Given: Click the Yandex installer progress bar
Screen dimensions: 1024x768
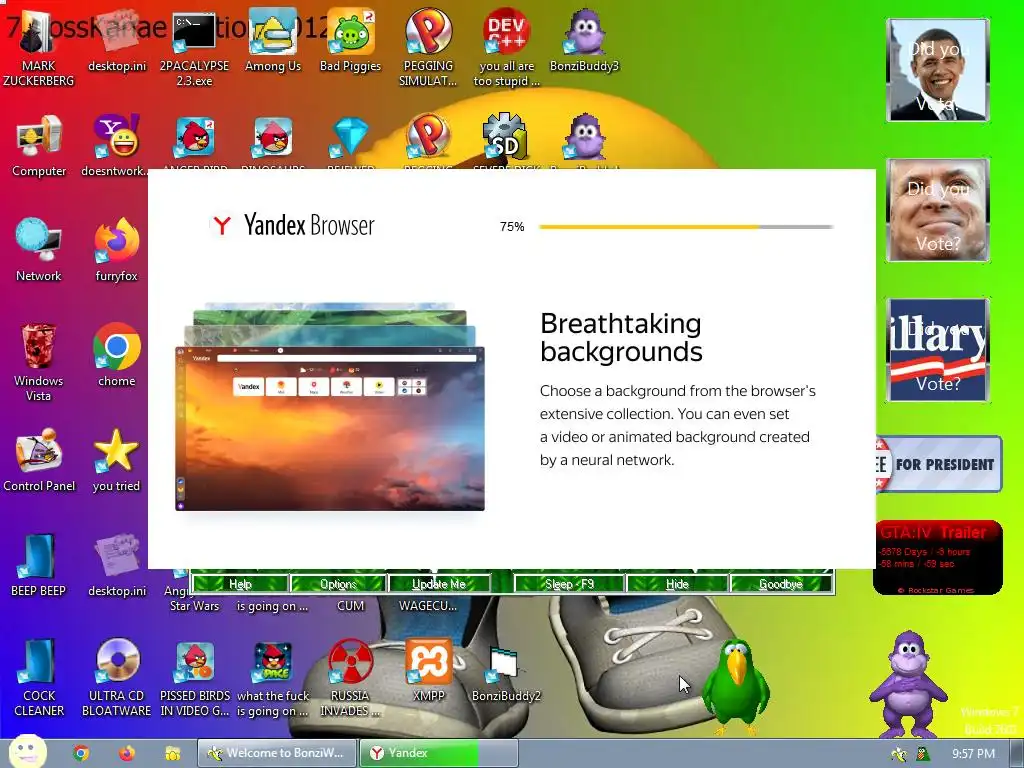Looking at the screenshot, I should pos(686,227).
